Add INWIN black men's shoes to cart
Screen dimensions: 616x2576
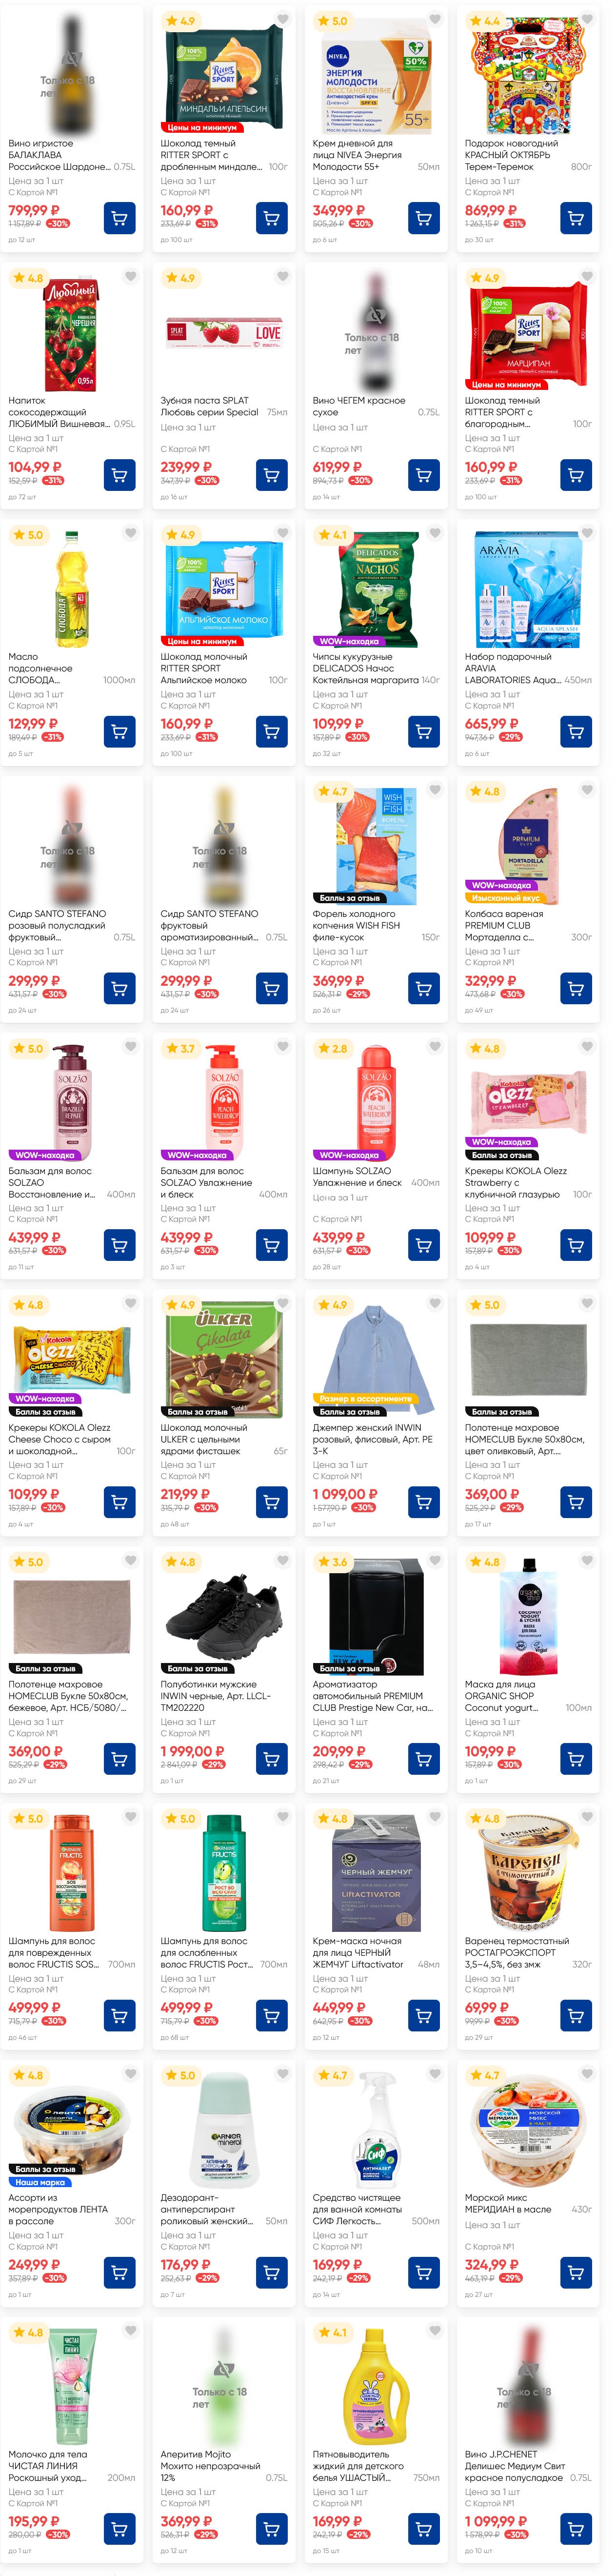[x=271, y=1759]
